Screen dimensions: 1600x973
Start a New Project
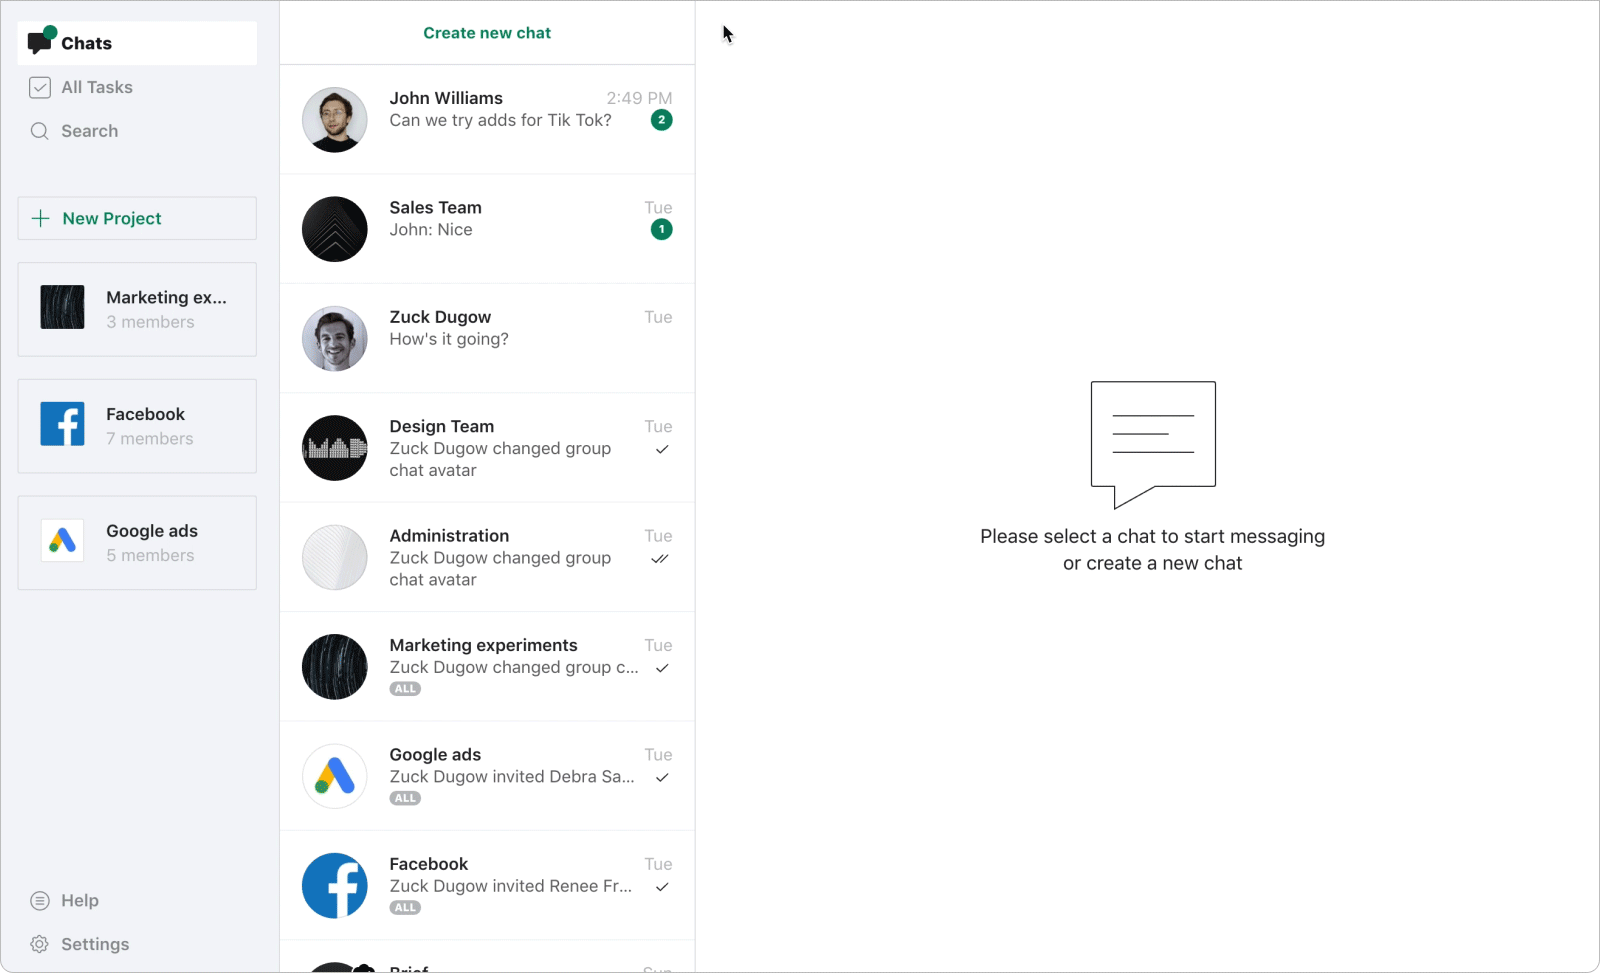pyautogui.click(x=137, y=218)
